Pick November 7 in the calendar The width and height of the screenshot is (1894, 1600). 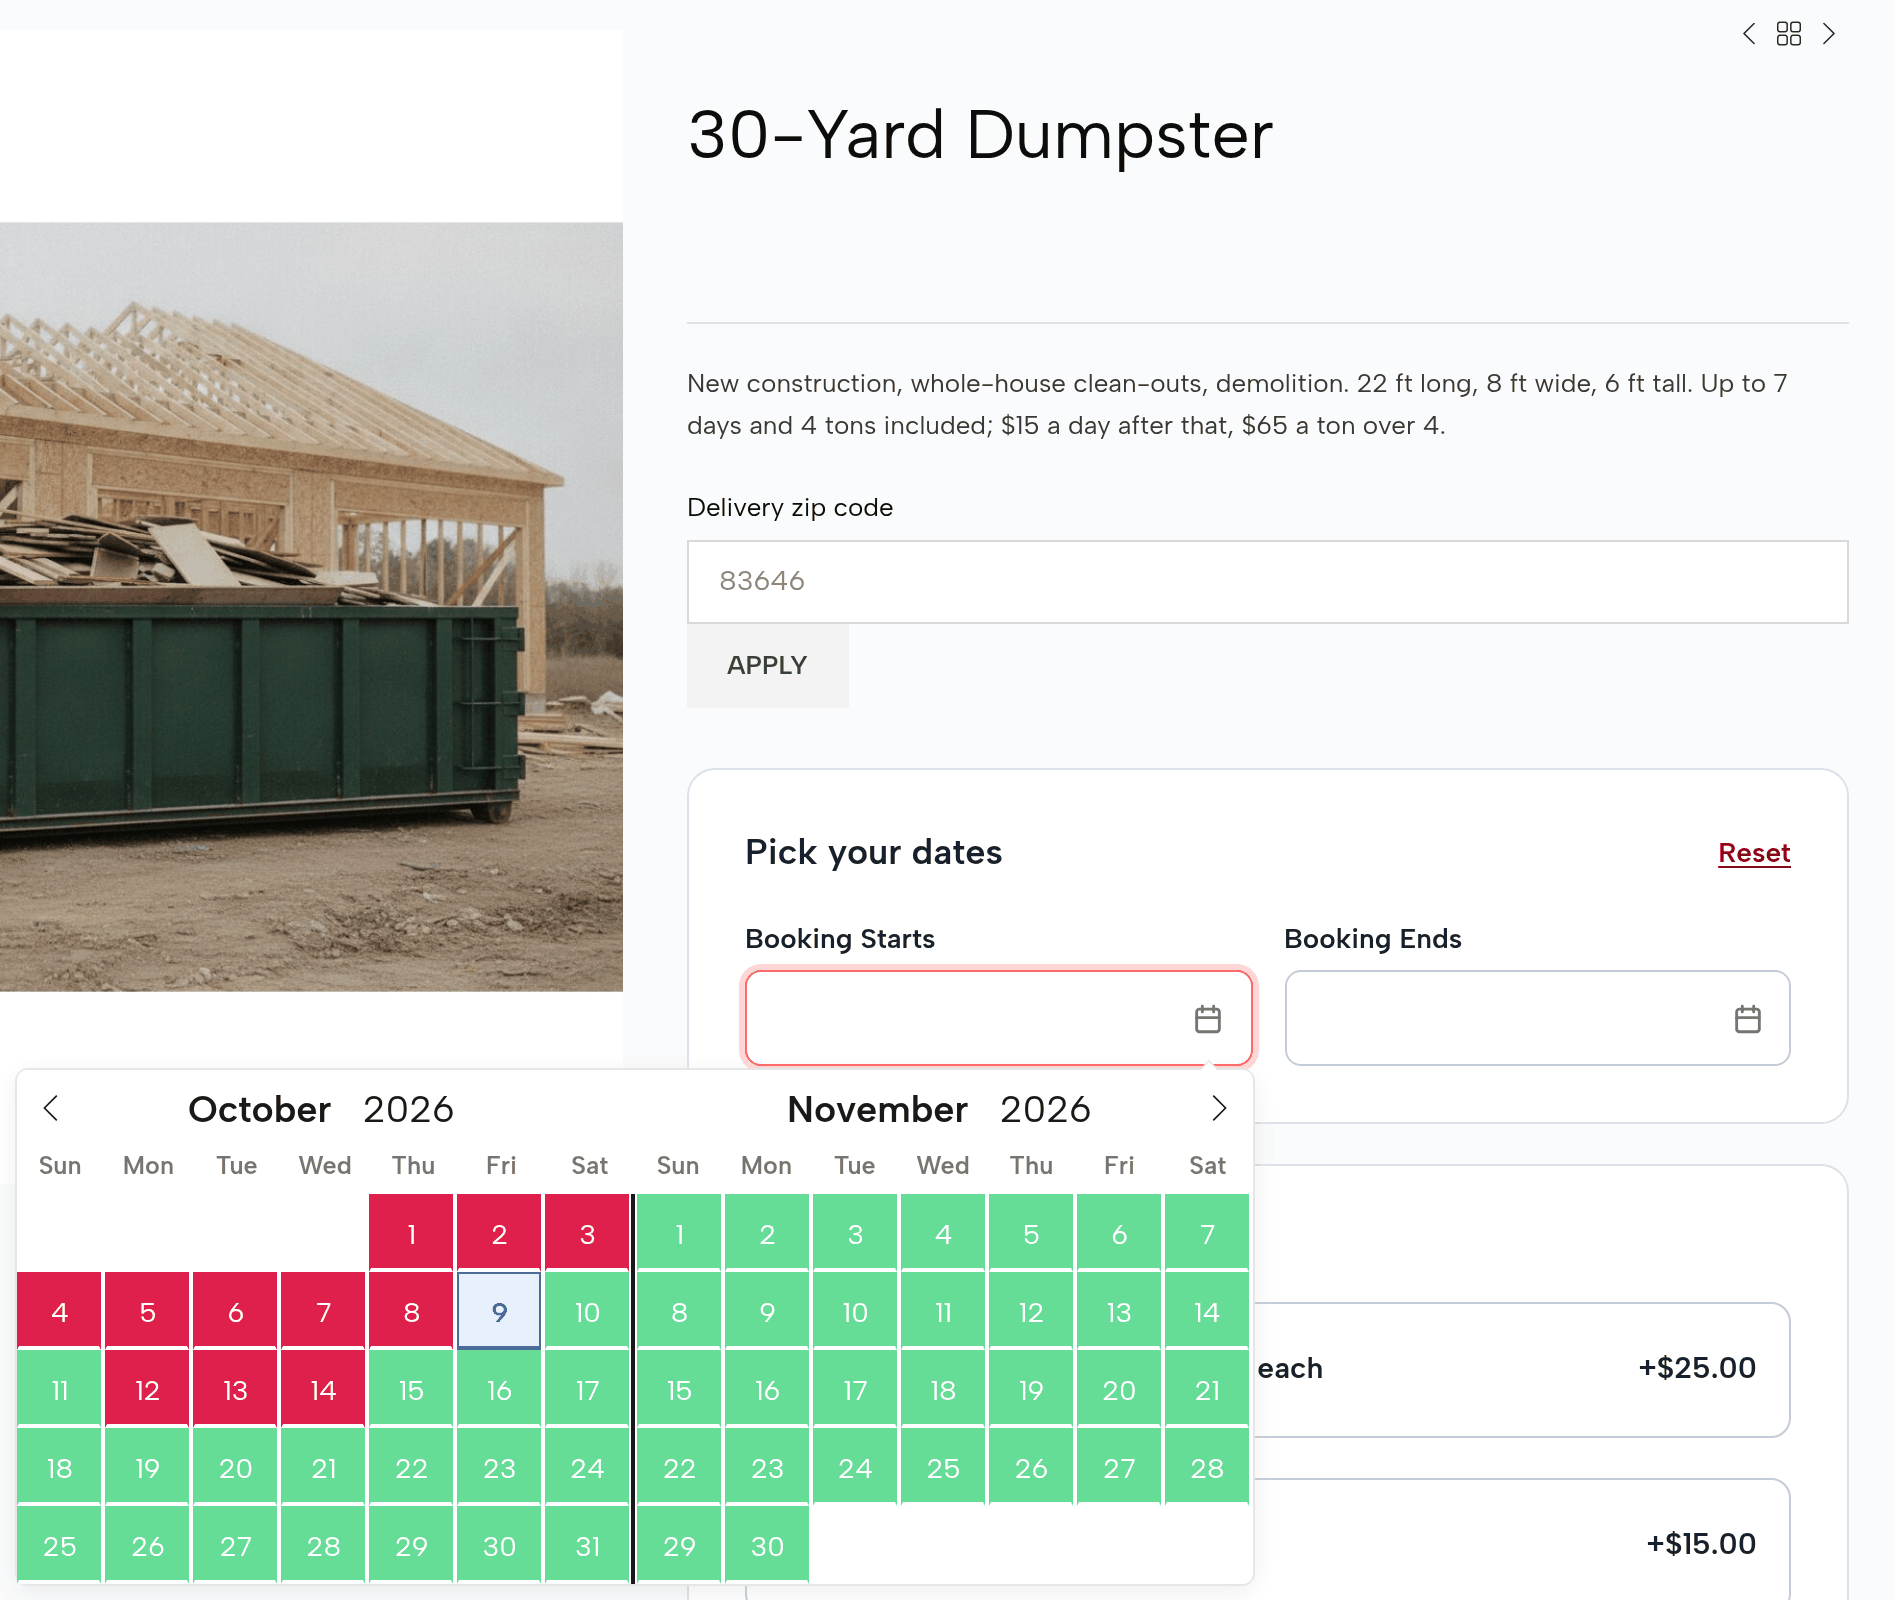pyautogui.click(x=1207, y=1233)
